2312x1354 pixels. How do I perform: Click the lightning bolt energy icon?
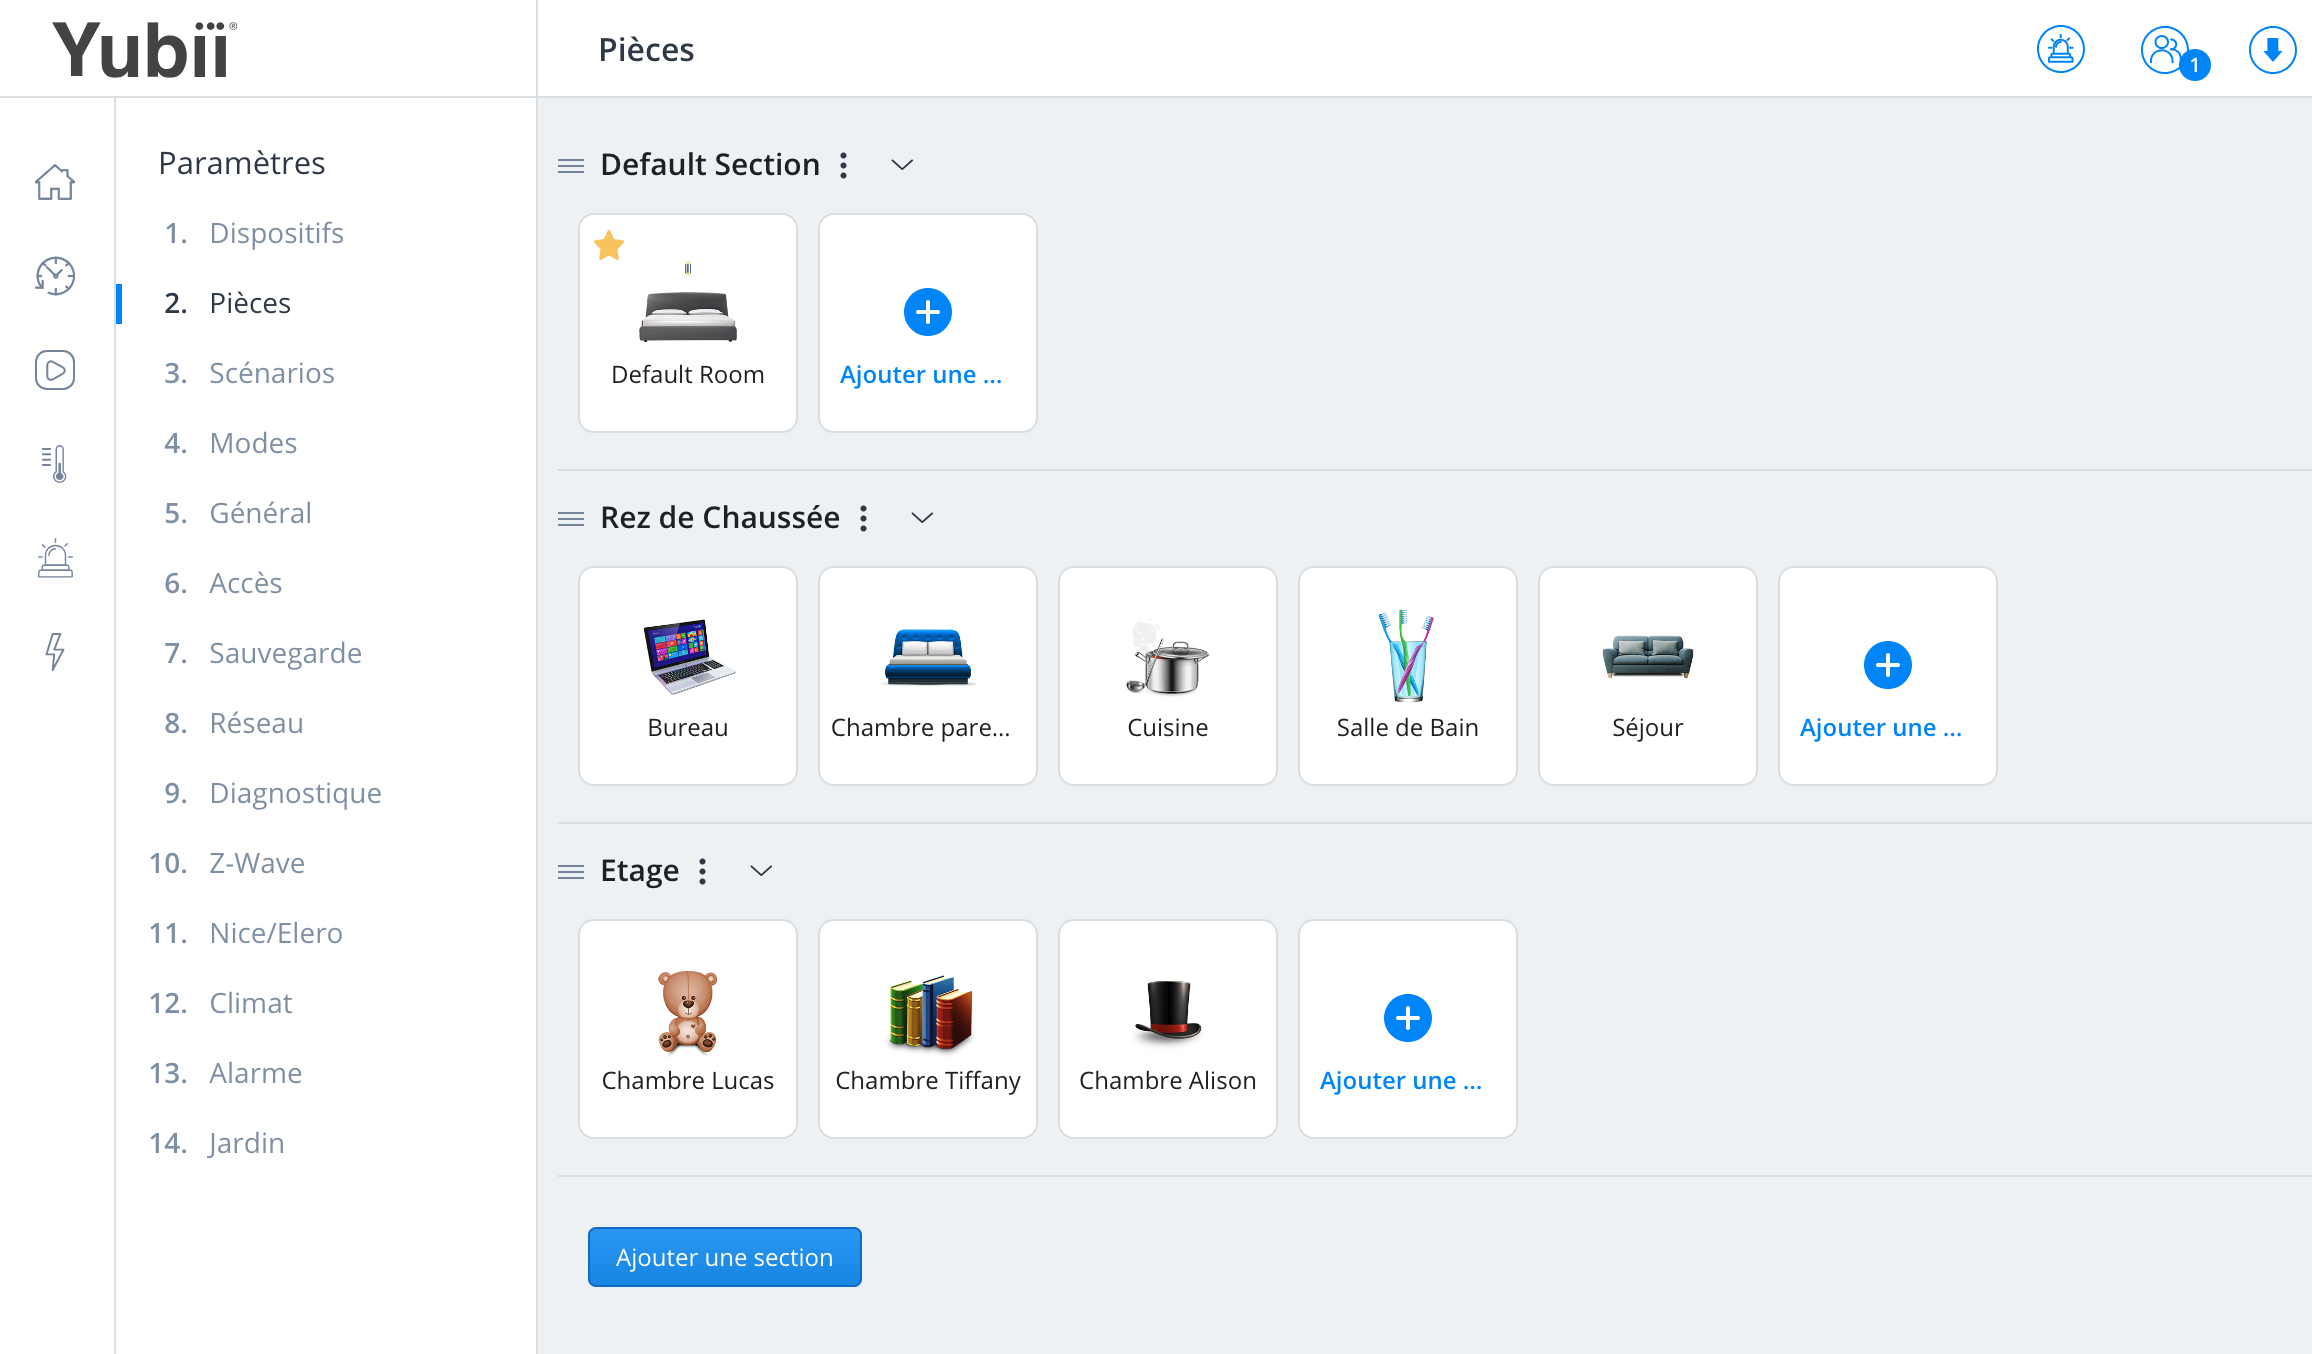pyautogui.click(x=55, y=652)
